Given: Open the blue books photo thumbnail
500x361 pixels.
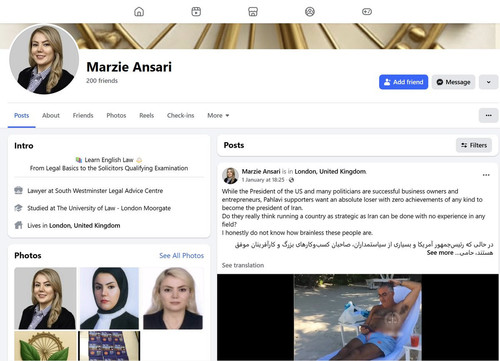Looking at the screenshot, I should pos(109,346).
